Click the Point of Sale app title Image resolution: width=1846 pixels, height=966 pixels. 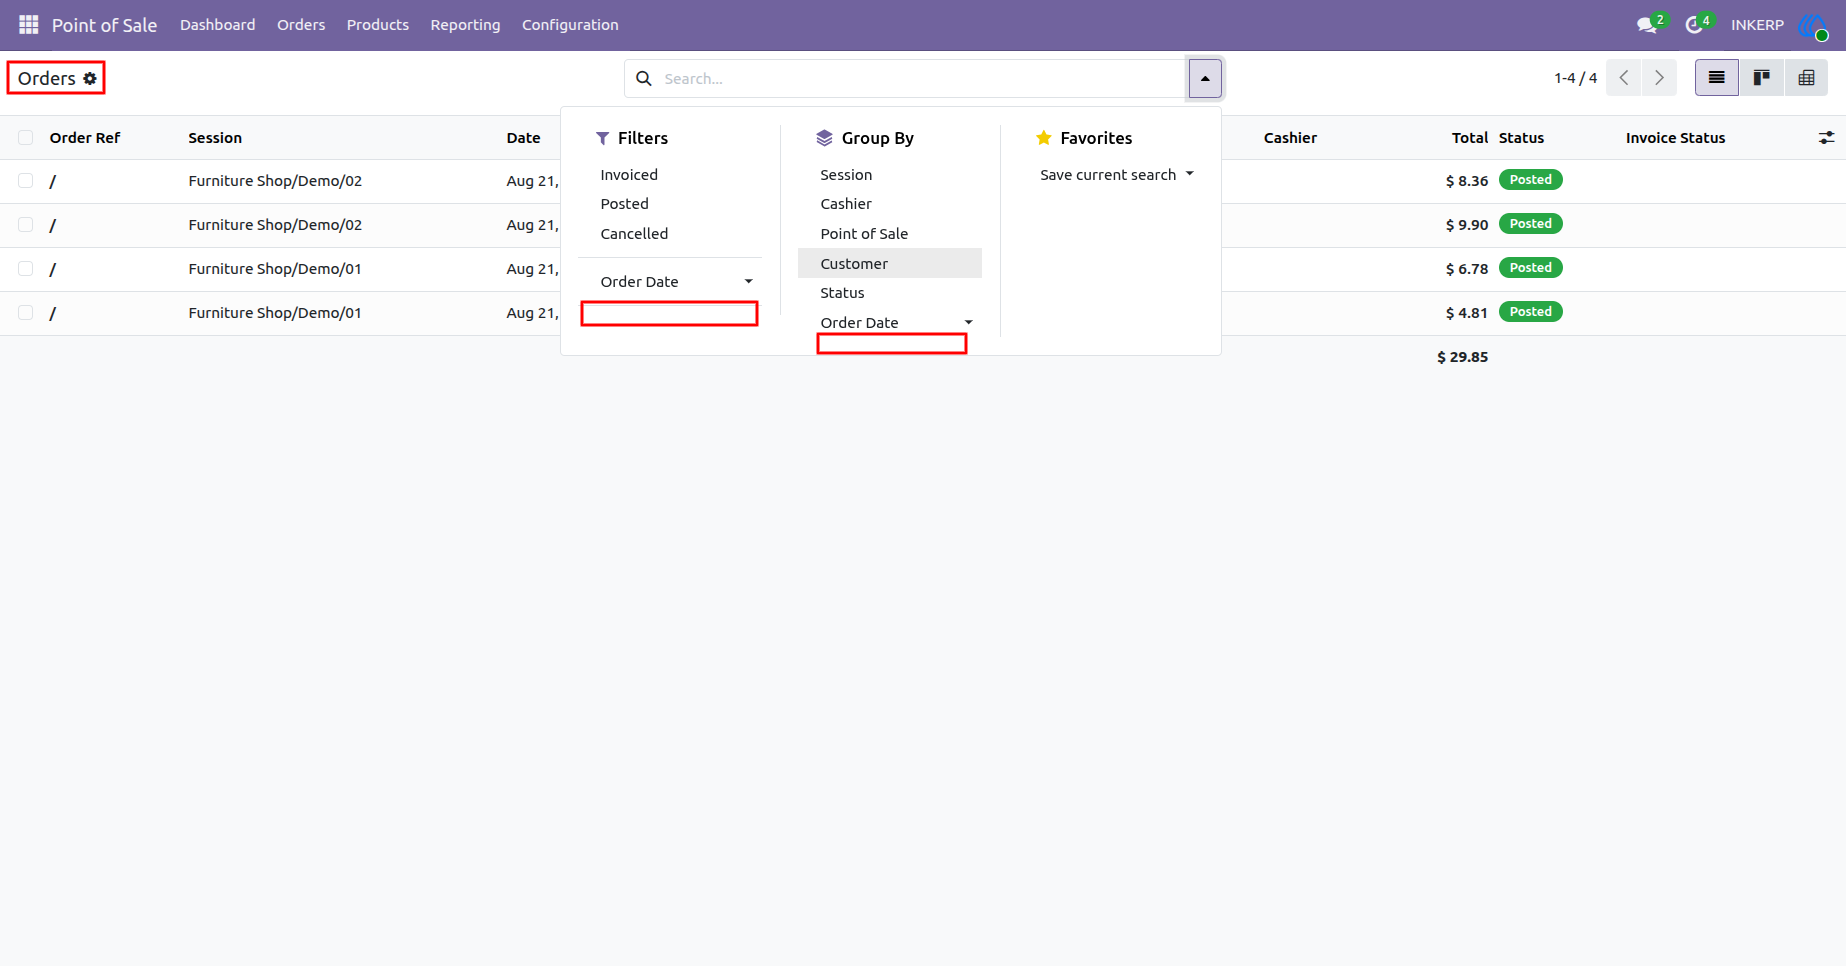[x=104, y=25]
